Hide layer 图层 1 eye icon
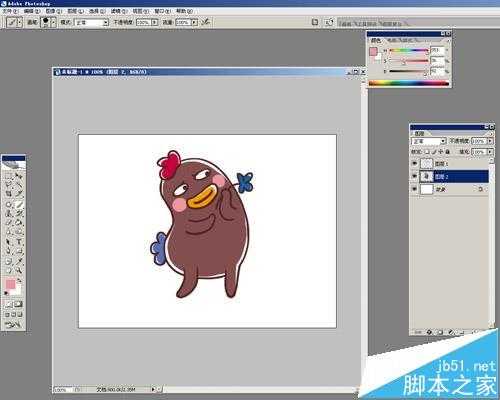 click(414, 163)
